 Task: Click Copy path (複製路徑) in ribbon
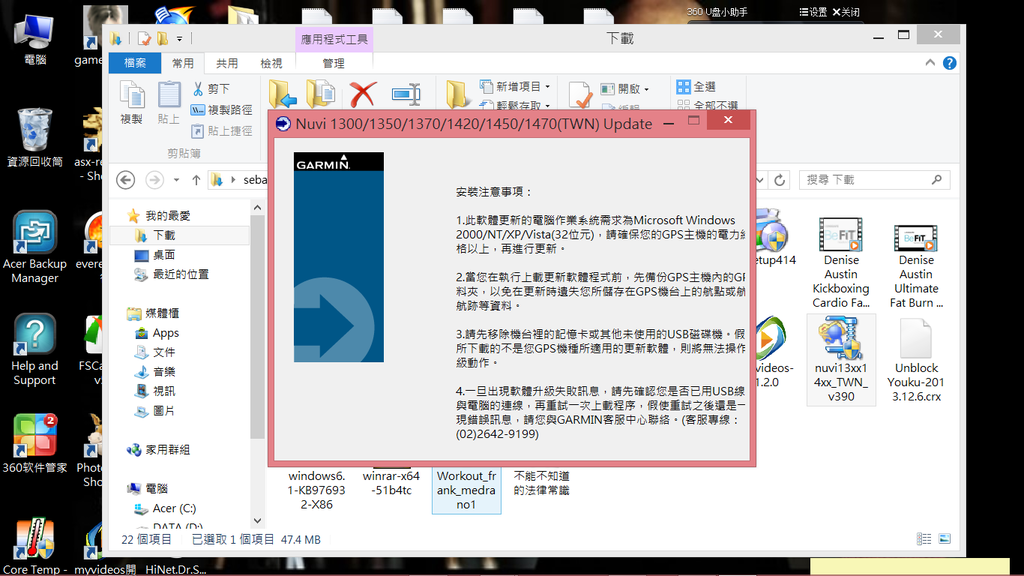[x=221, y=110]
